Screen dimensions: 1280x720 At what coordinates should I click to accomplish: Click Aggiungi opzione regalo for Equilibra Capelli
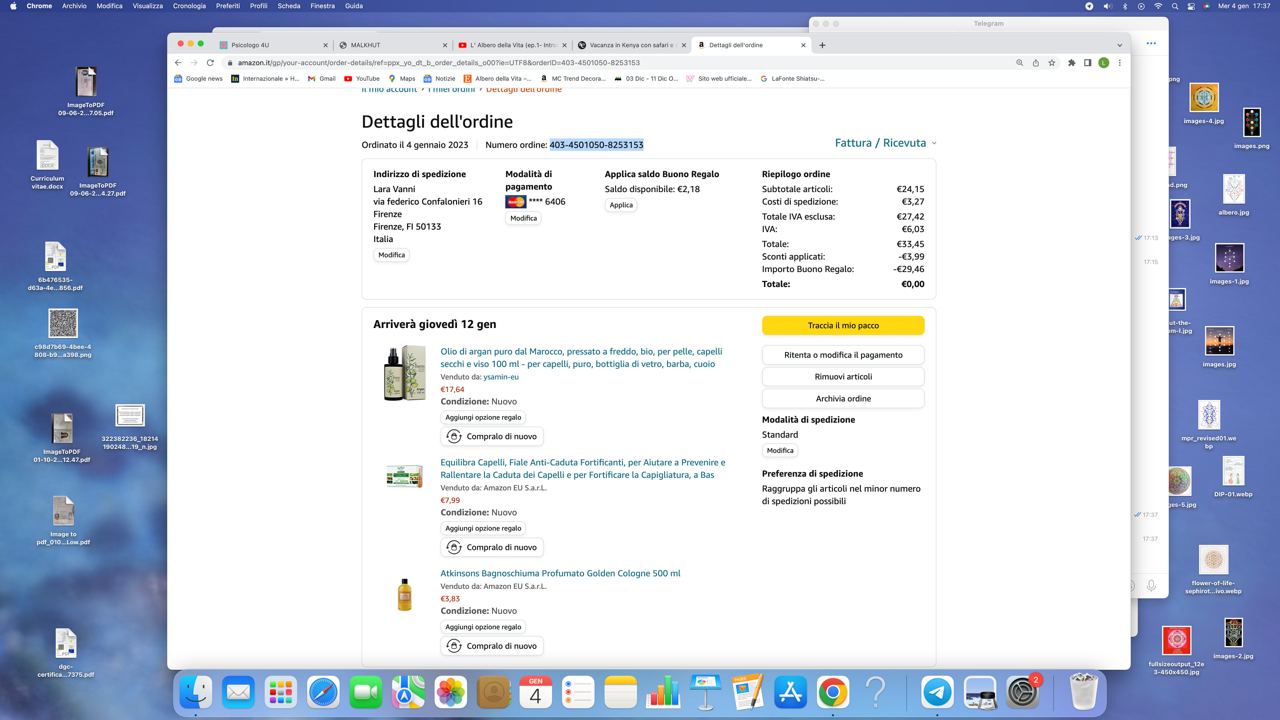pos(483,528)
